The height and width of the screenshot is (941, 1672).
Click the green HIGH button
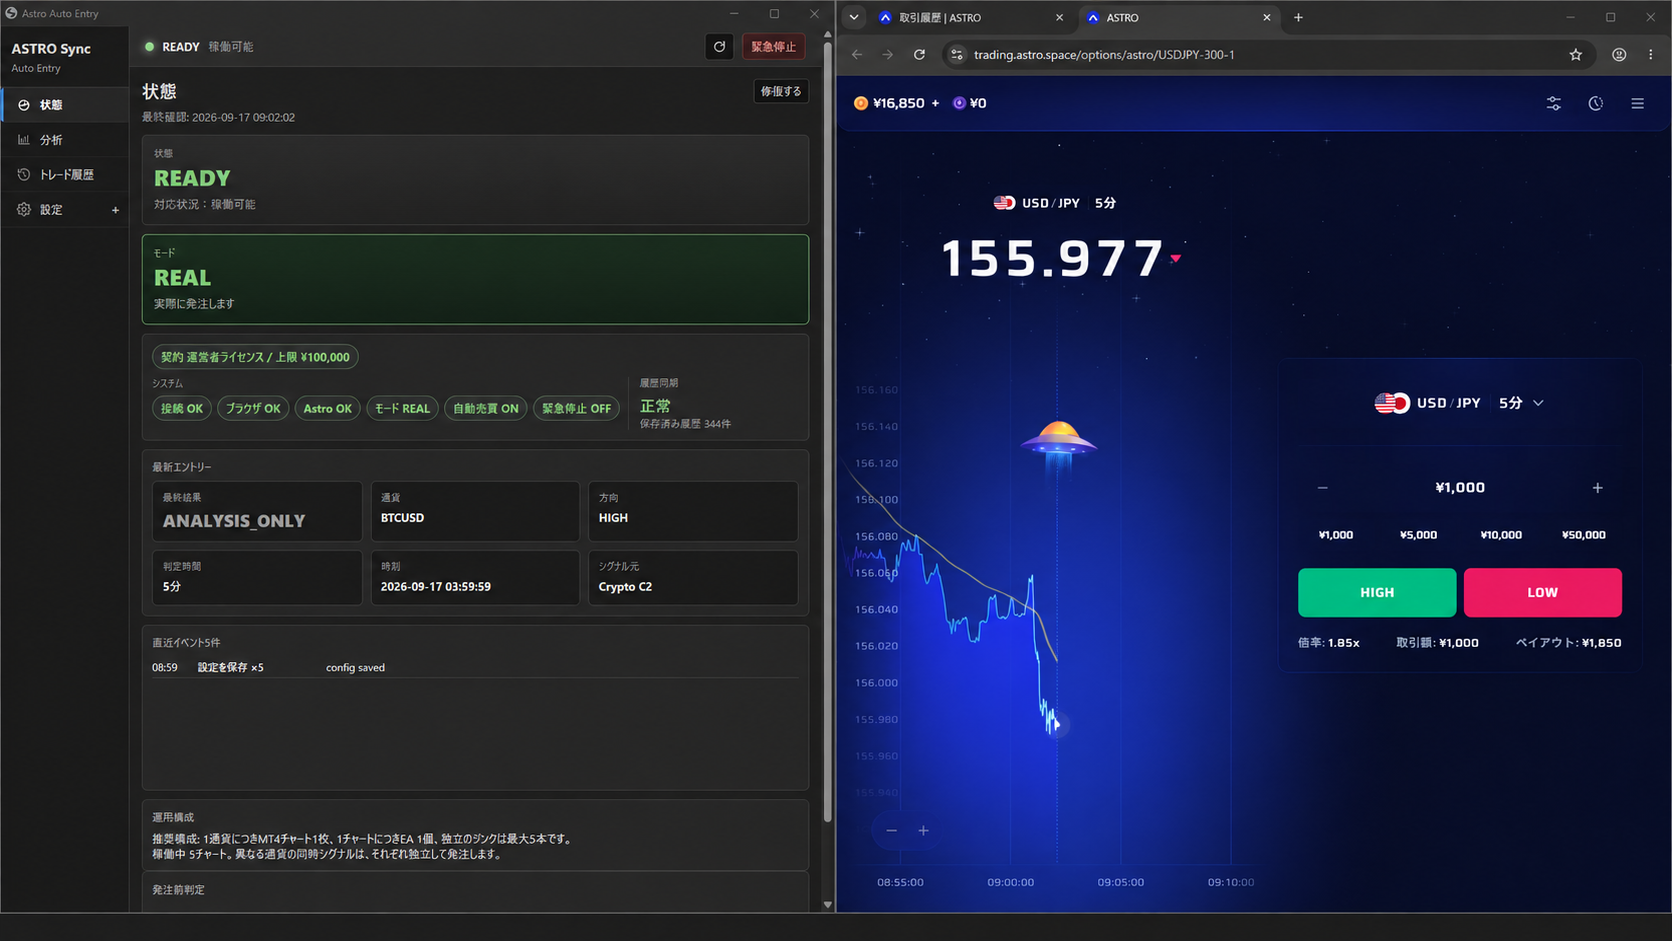tap(1377, 593)
